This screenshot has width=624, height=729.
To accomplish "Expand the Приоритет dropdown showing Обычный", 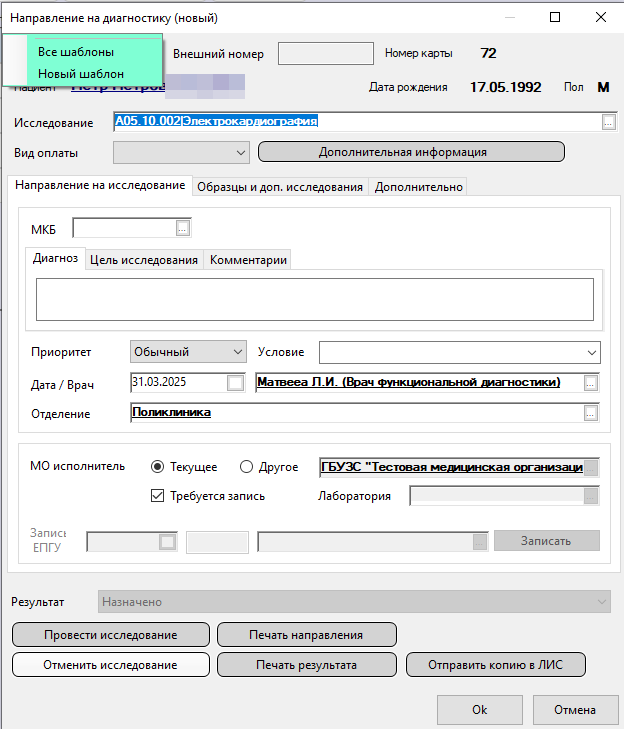I will (x=238, y=352).
